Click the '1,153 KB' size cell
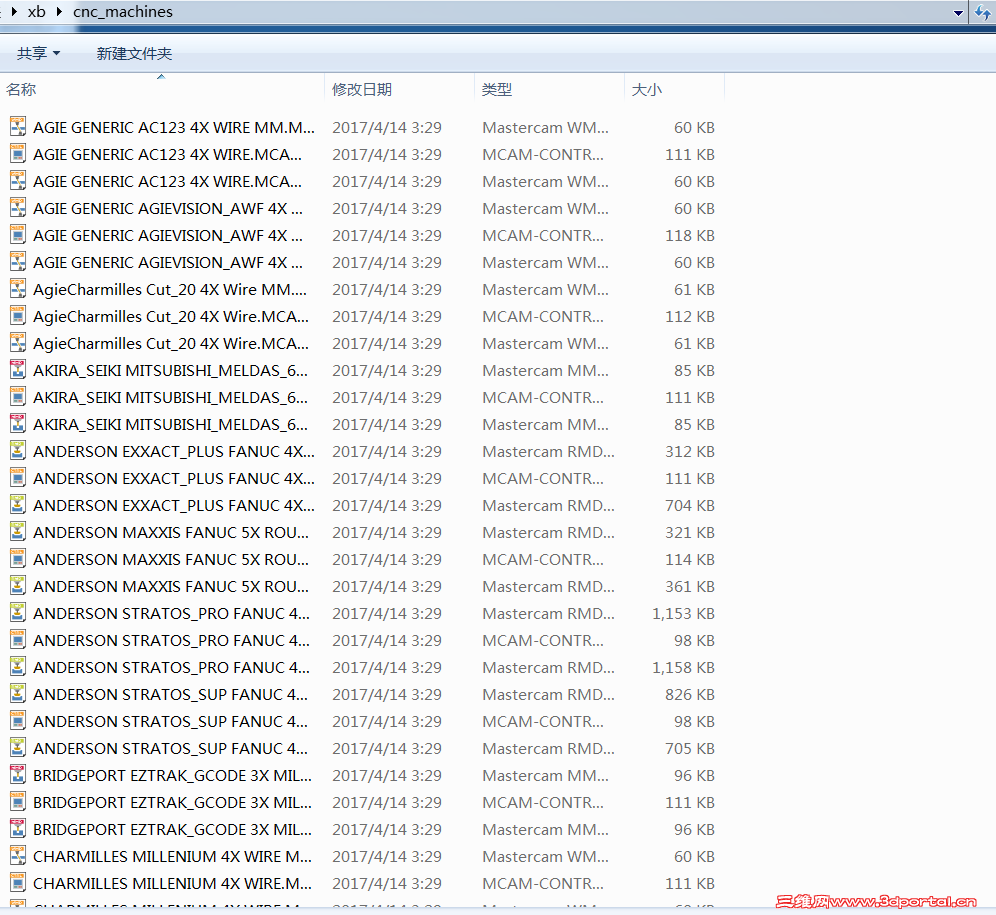 [x=683, y=614]
